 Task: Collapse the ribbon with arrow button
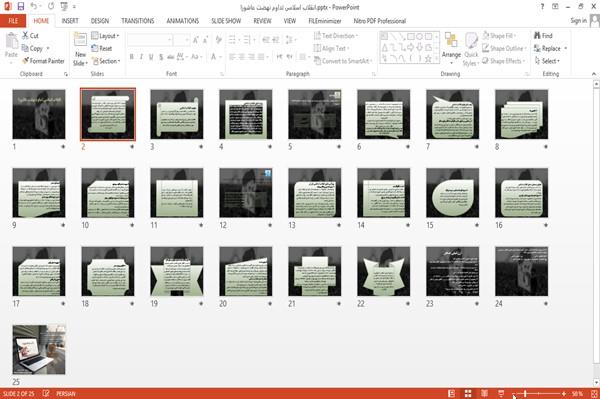594,74
